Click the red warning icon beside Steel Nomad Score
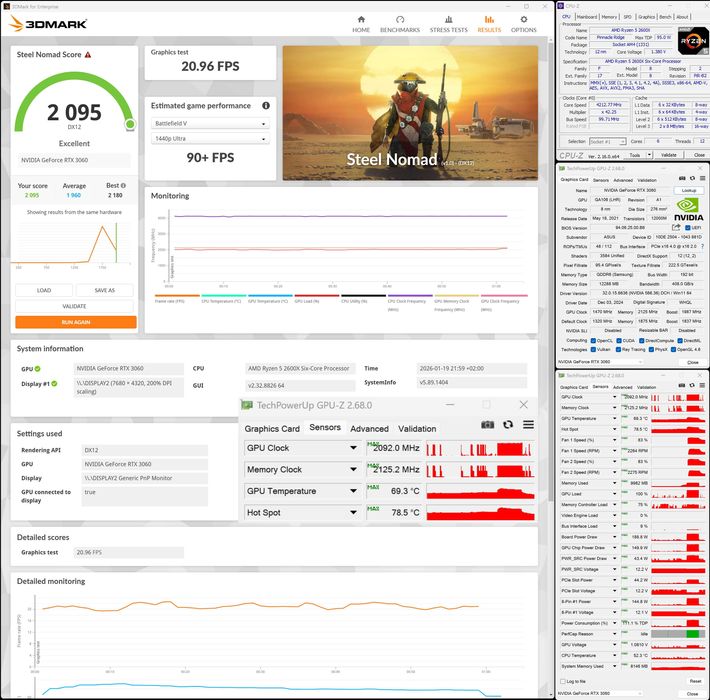Viewport: 710px width, 700px height. [x=88, y=54]
